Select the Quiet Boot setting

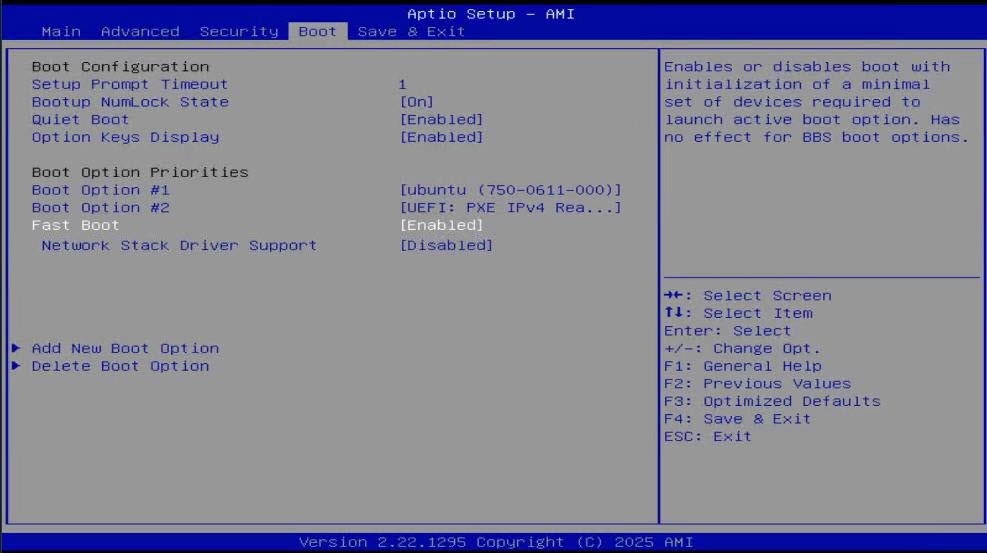pos(80,120)
